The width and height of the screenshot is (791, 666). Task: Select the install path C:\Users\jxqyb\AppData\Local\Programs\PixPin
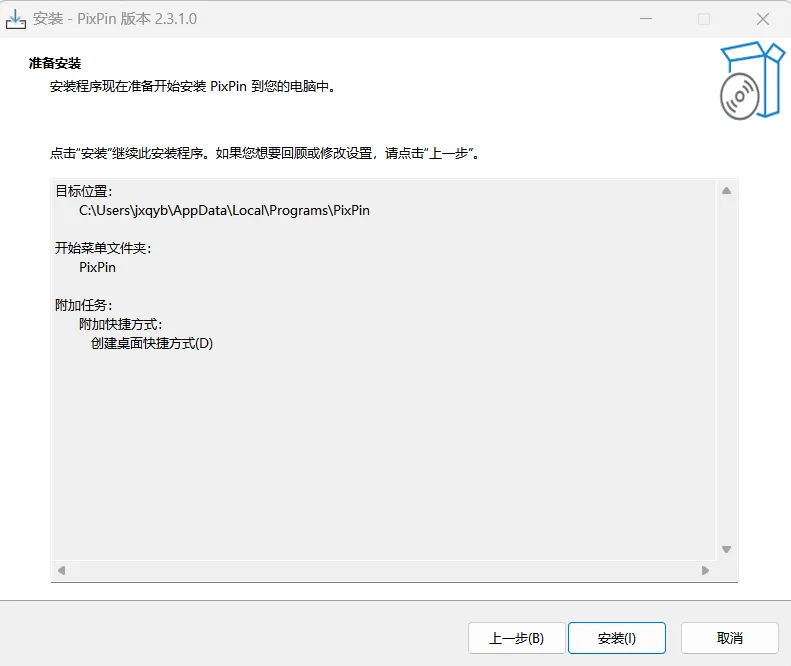coord(224,210)
